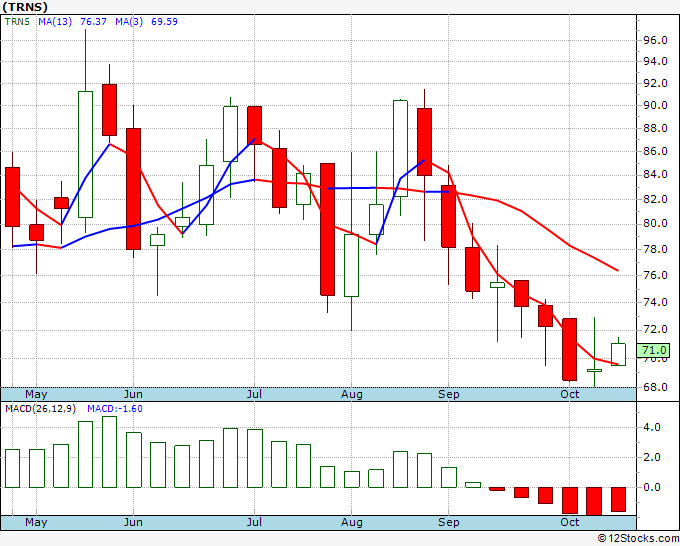Click Jul on the MACD panel axis
This screenshot has height=546, width=680.
(254, 522)
